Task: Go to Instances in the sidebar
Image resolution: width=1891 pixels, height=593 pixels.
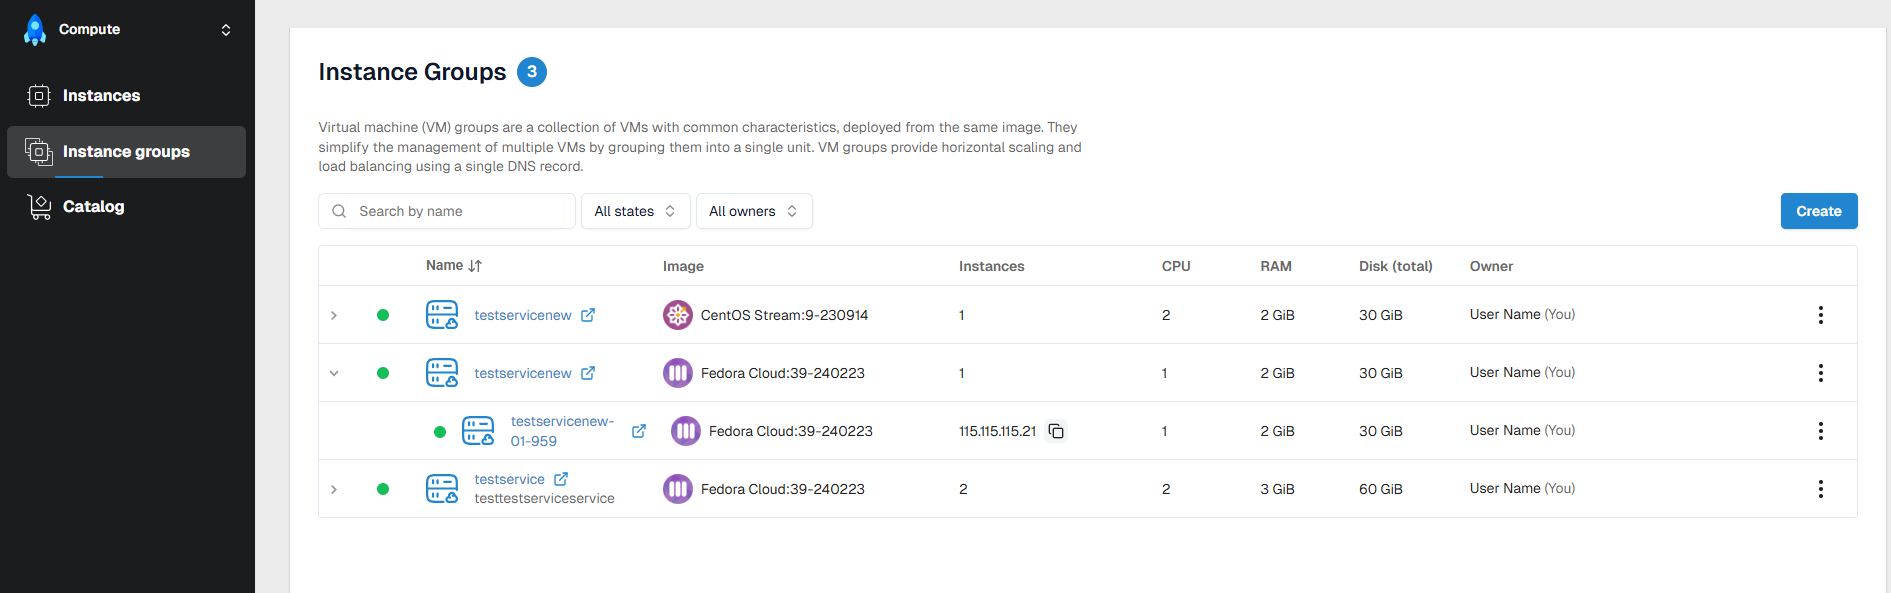Action: click(101, 96)
